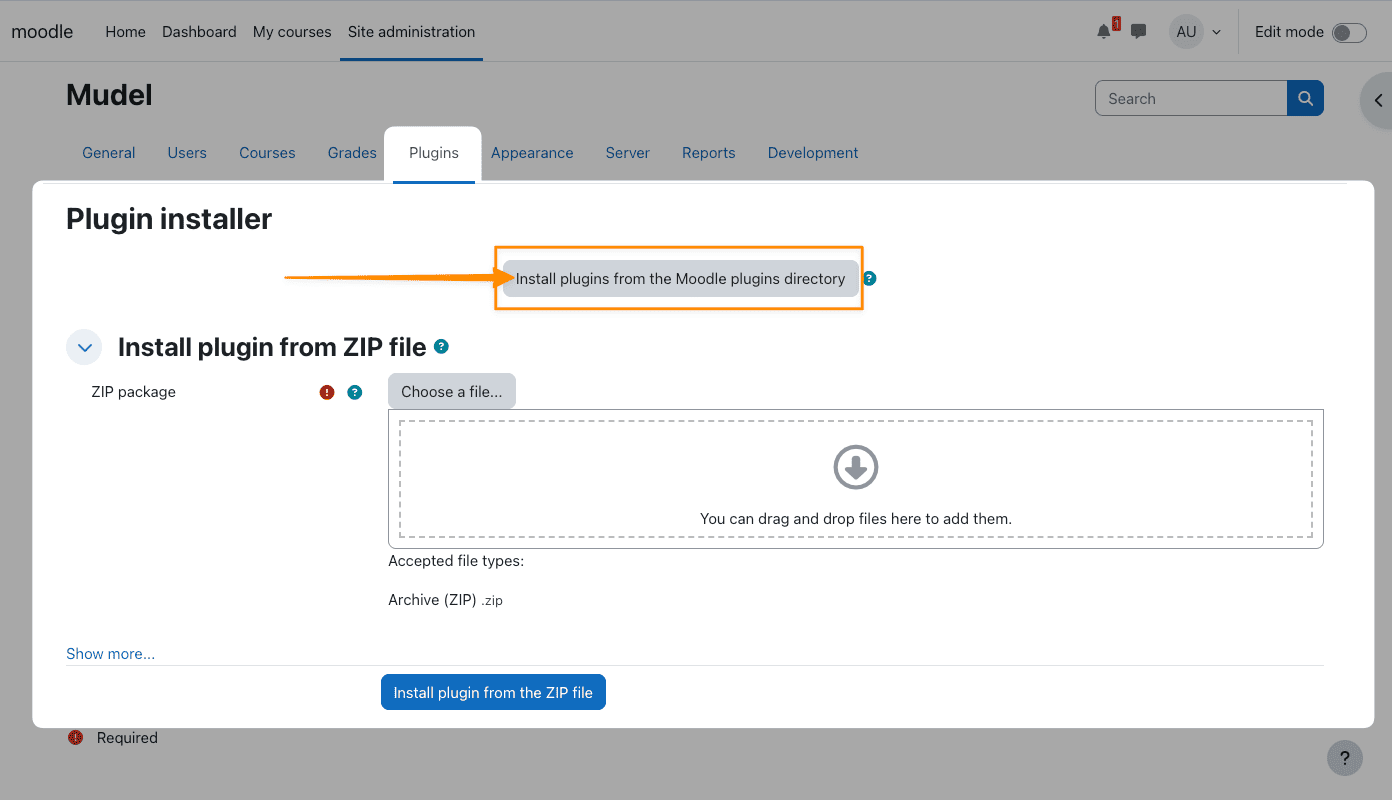This screenshot has width=1392, height=800.
Task: Open the messaging chat bubble icon
Action: [x=1138, y=32]
